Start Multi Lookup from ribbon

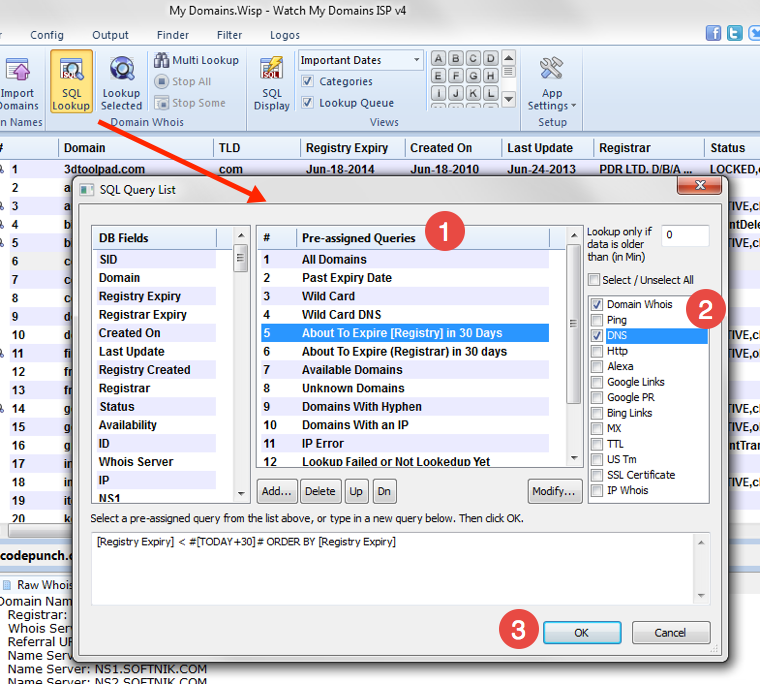196,60
